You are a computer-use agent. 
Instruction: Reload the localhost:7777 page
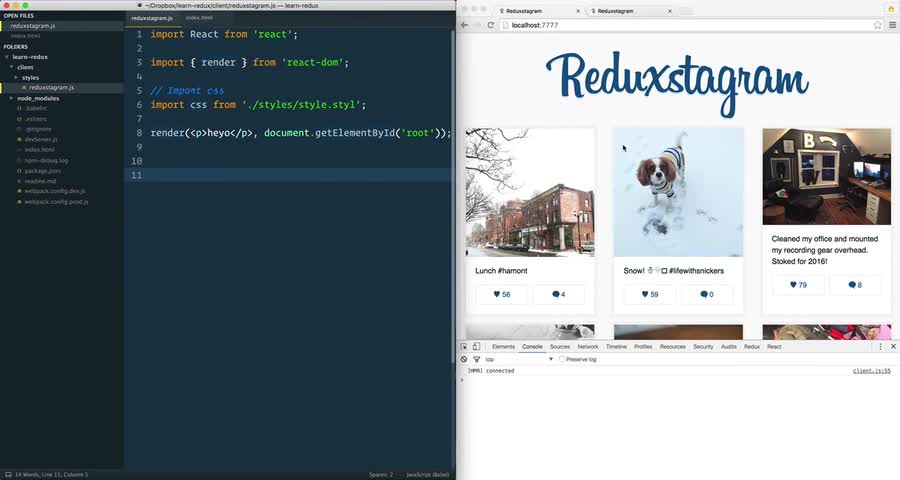click(491, 25)
